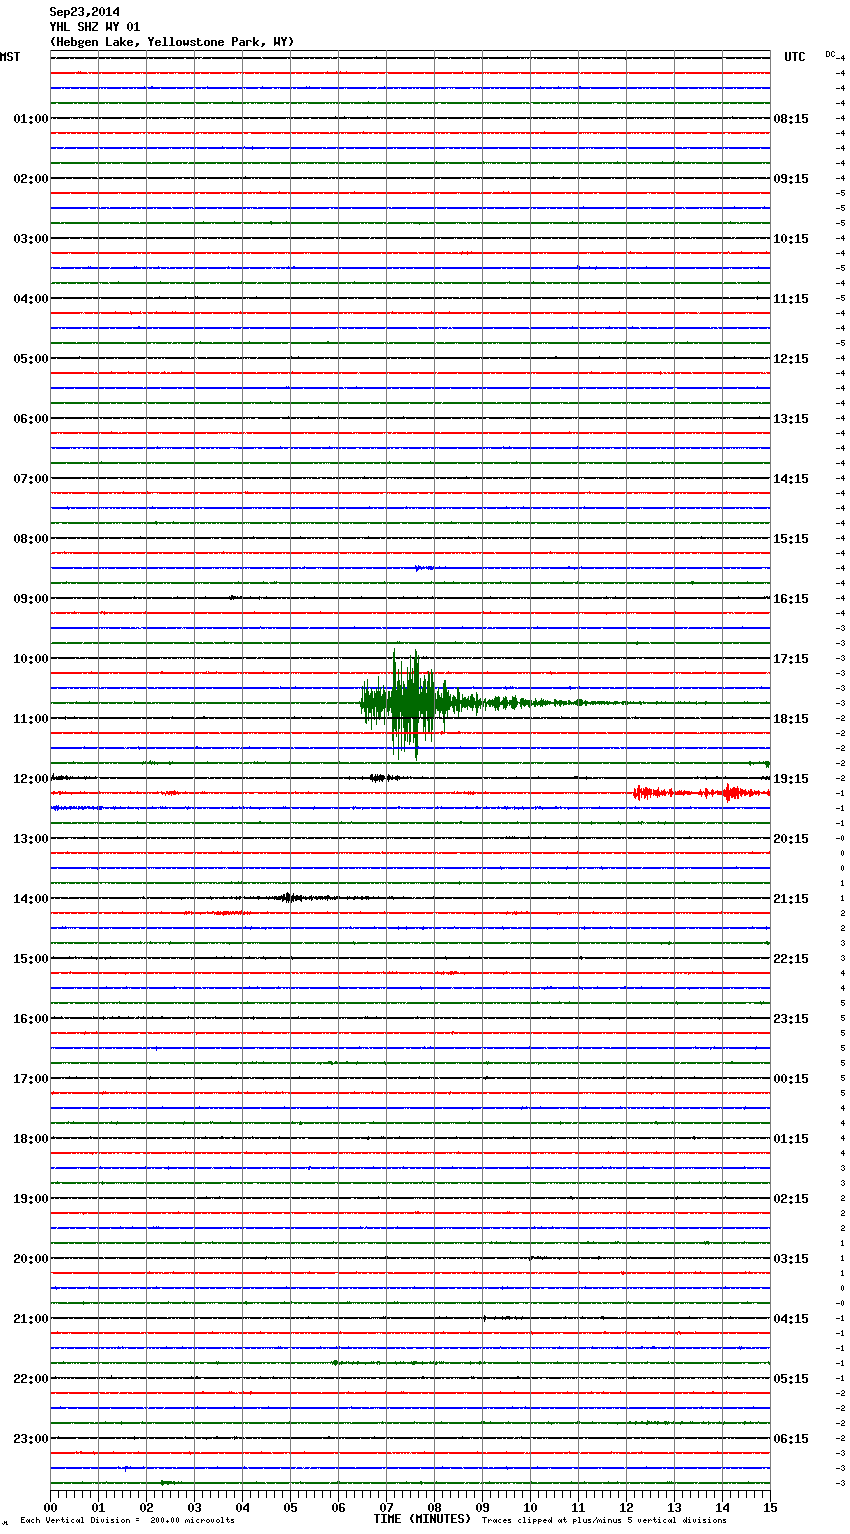850x1534 pixels.
Task: Click the small blue burst on the 08:30 trace
Action: pos(424,568)
